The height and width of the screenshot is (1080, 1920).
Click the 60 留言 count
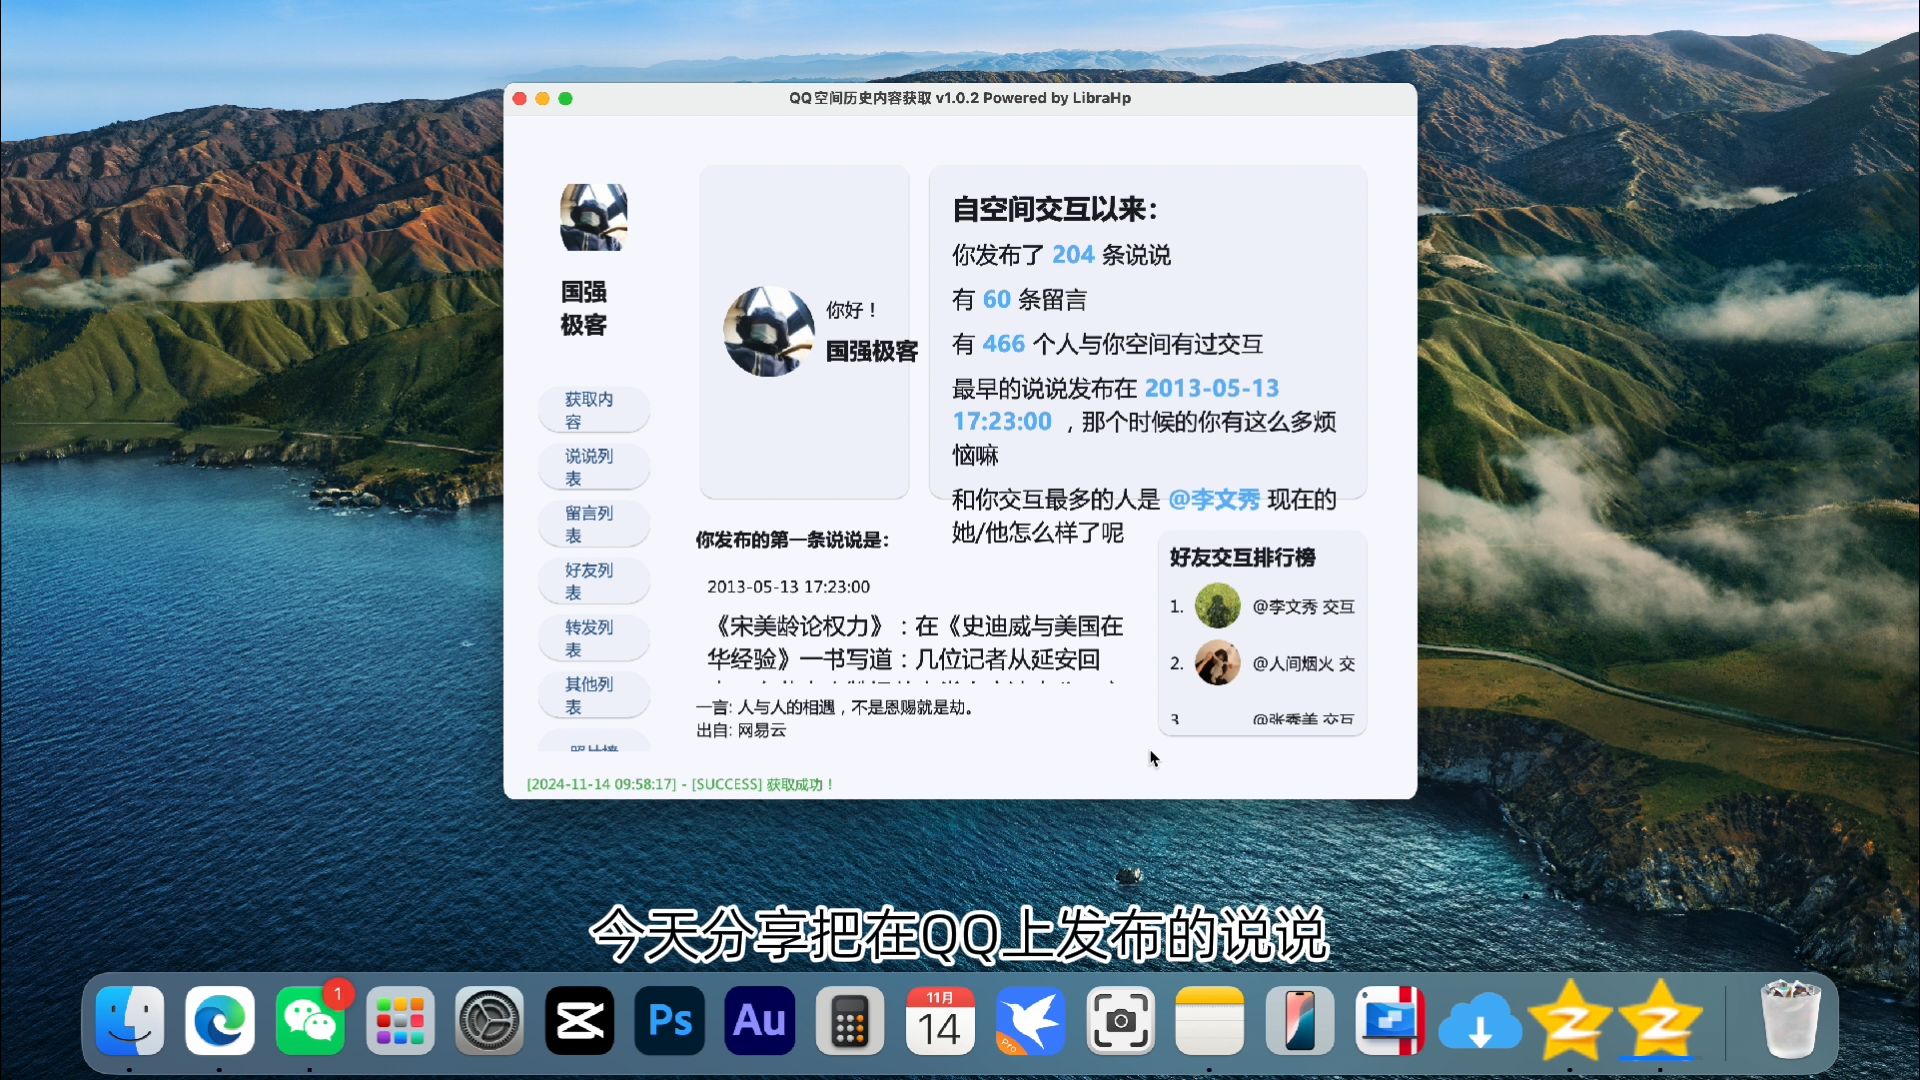997,299
